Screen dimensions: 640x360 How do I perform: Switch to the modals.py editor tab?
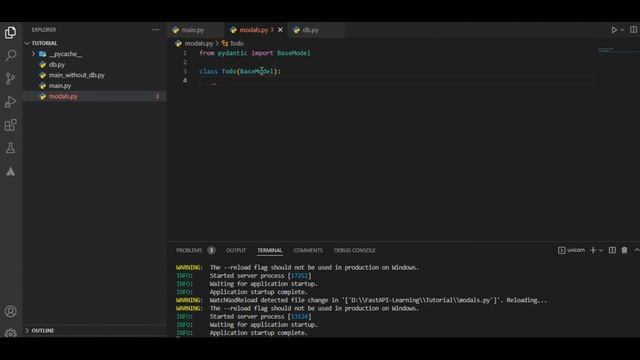[x=252, y=30]
